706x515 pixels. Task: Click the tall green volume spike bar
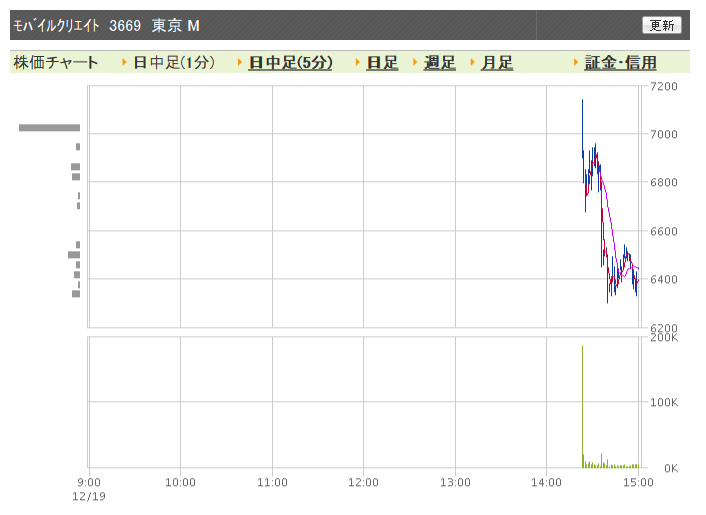pyautogui.click(x=582, y=407)
